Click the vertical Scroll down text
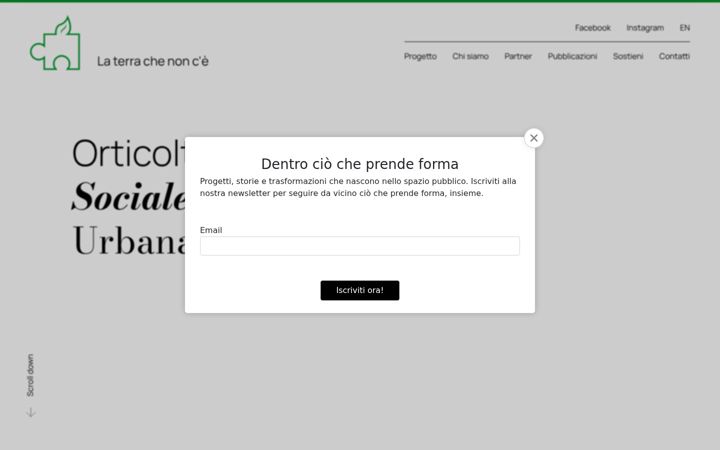 pos(30,375)
